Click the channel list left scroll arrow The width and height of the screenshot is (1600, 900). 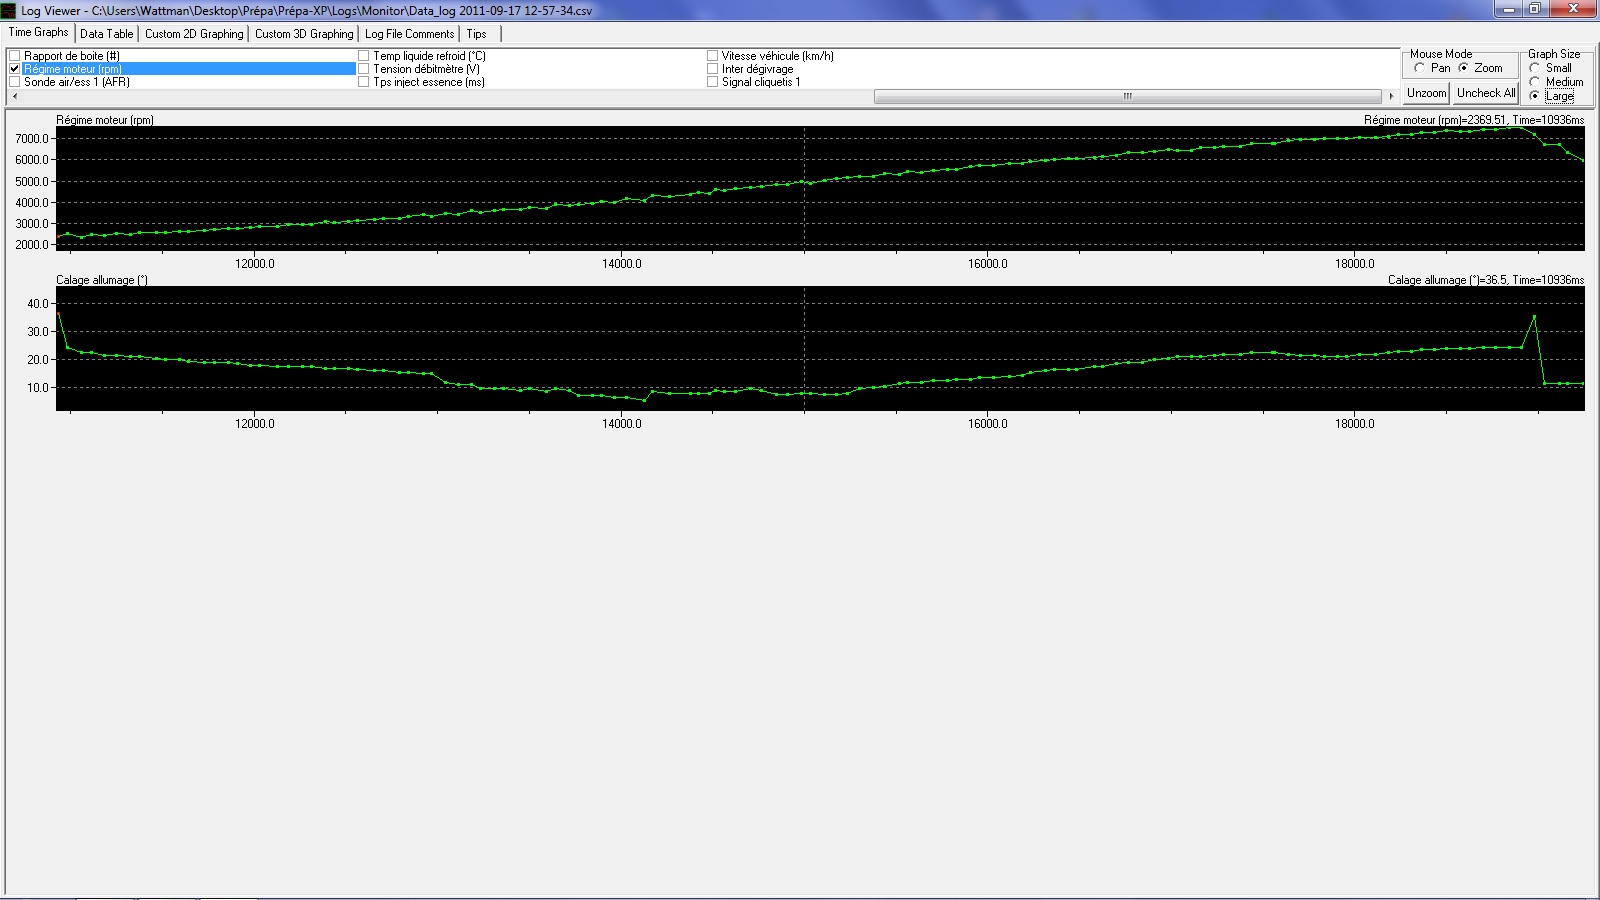click(x=14, y=97)
